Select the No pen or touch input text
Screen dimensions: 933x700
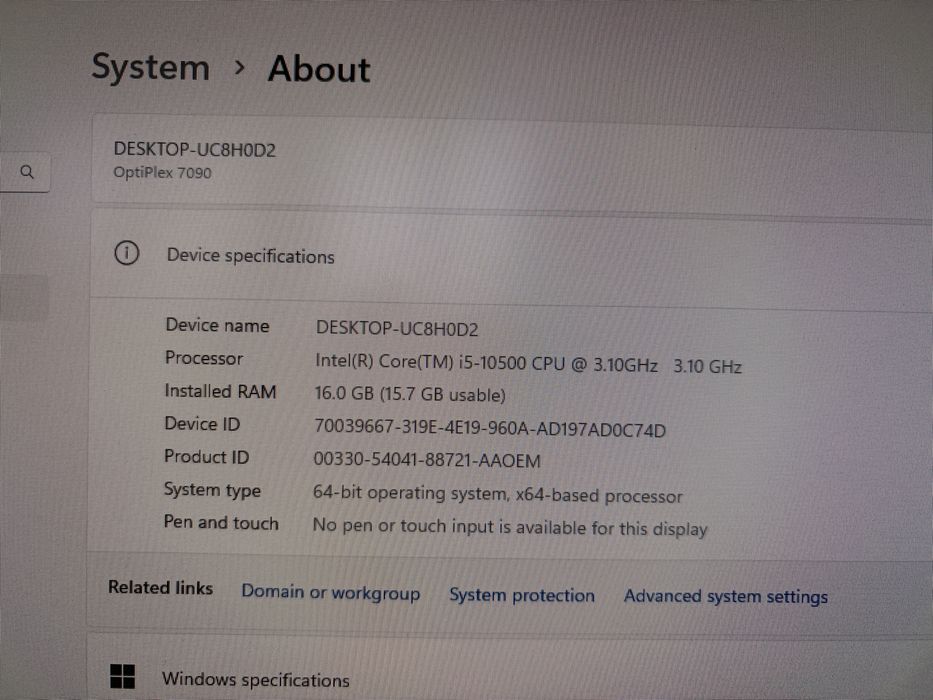click(510, 527)
